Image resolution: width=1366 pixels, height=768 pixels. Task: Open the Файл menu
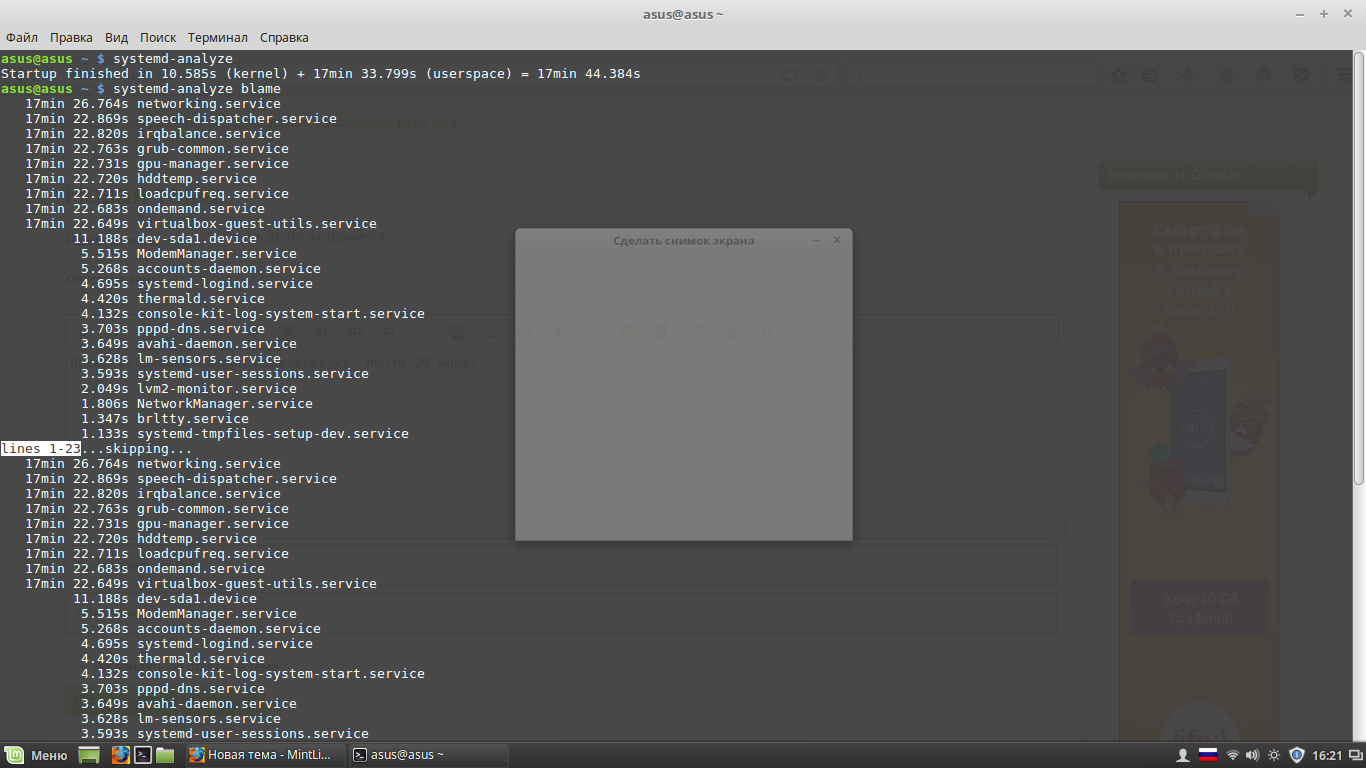pos(21,37)
